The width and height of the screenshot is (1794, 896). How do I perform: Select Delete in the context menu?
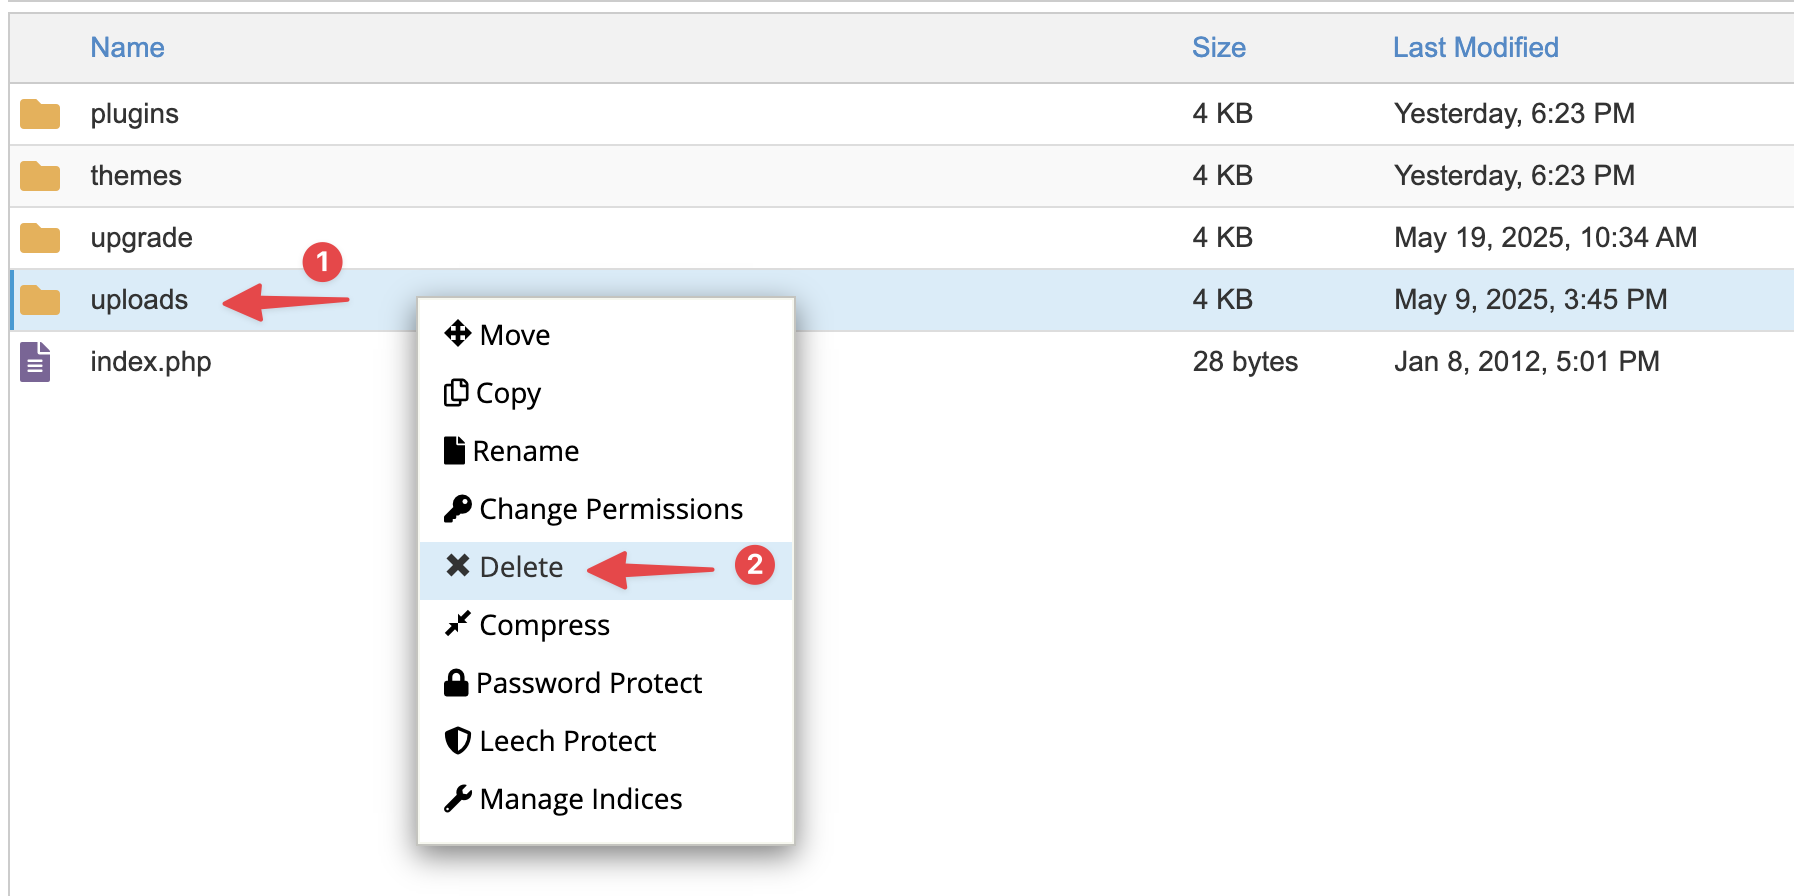[606, 571]
